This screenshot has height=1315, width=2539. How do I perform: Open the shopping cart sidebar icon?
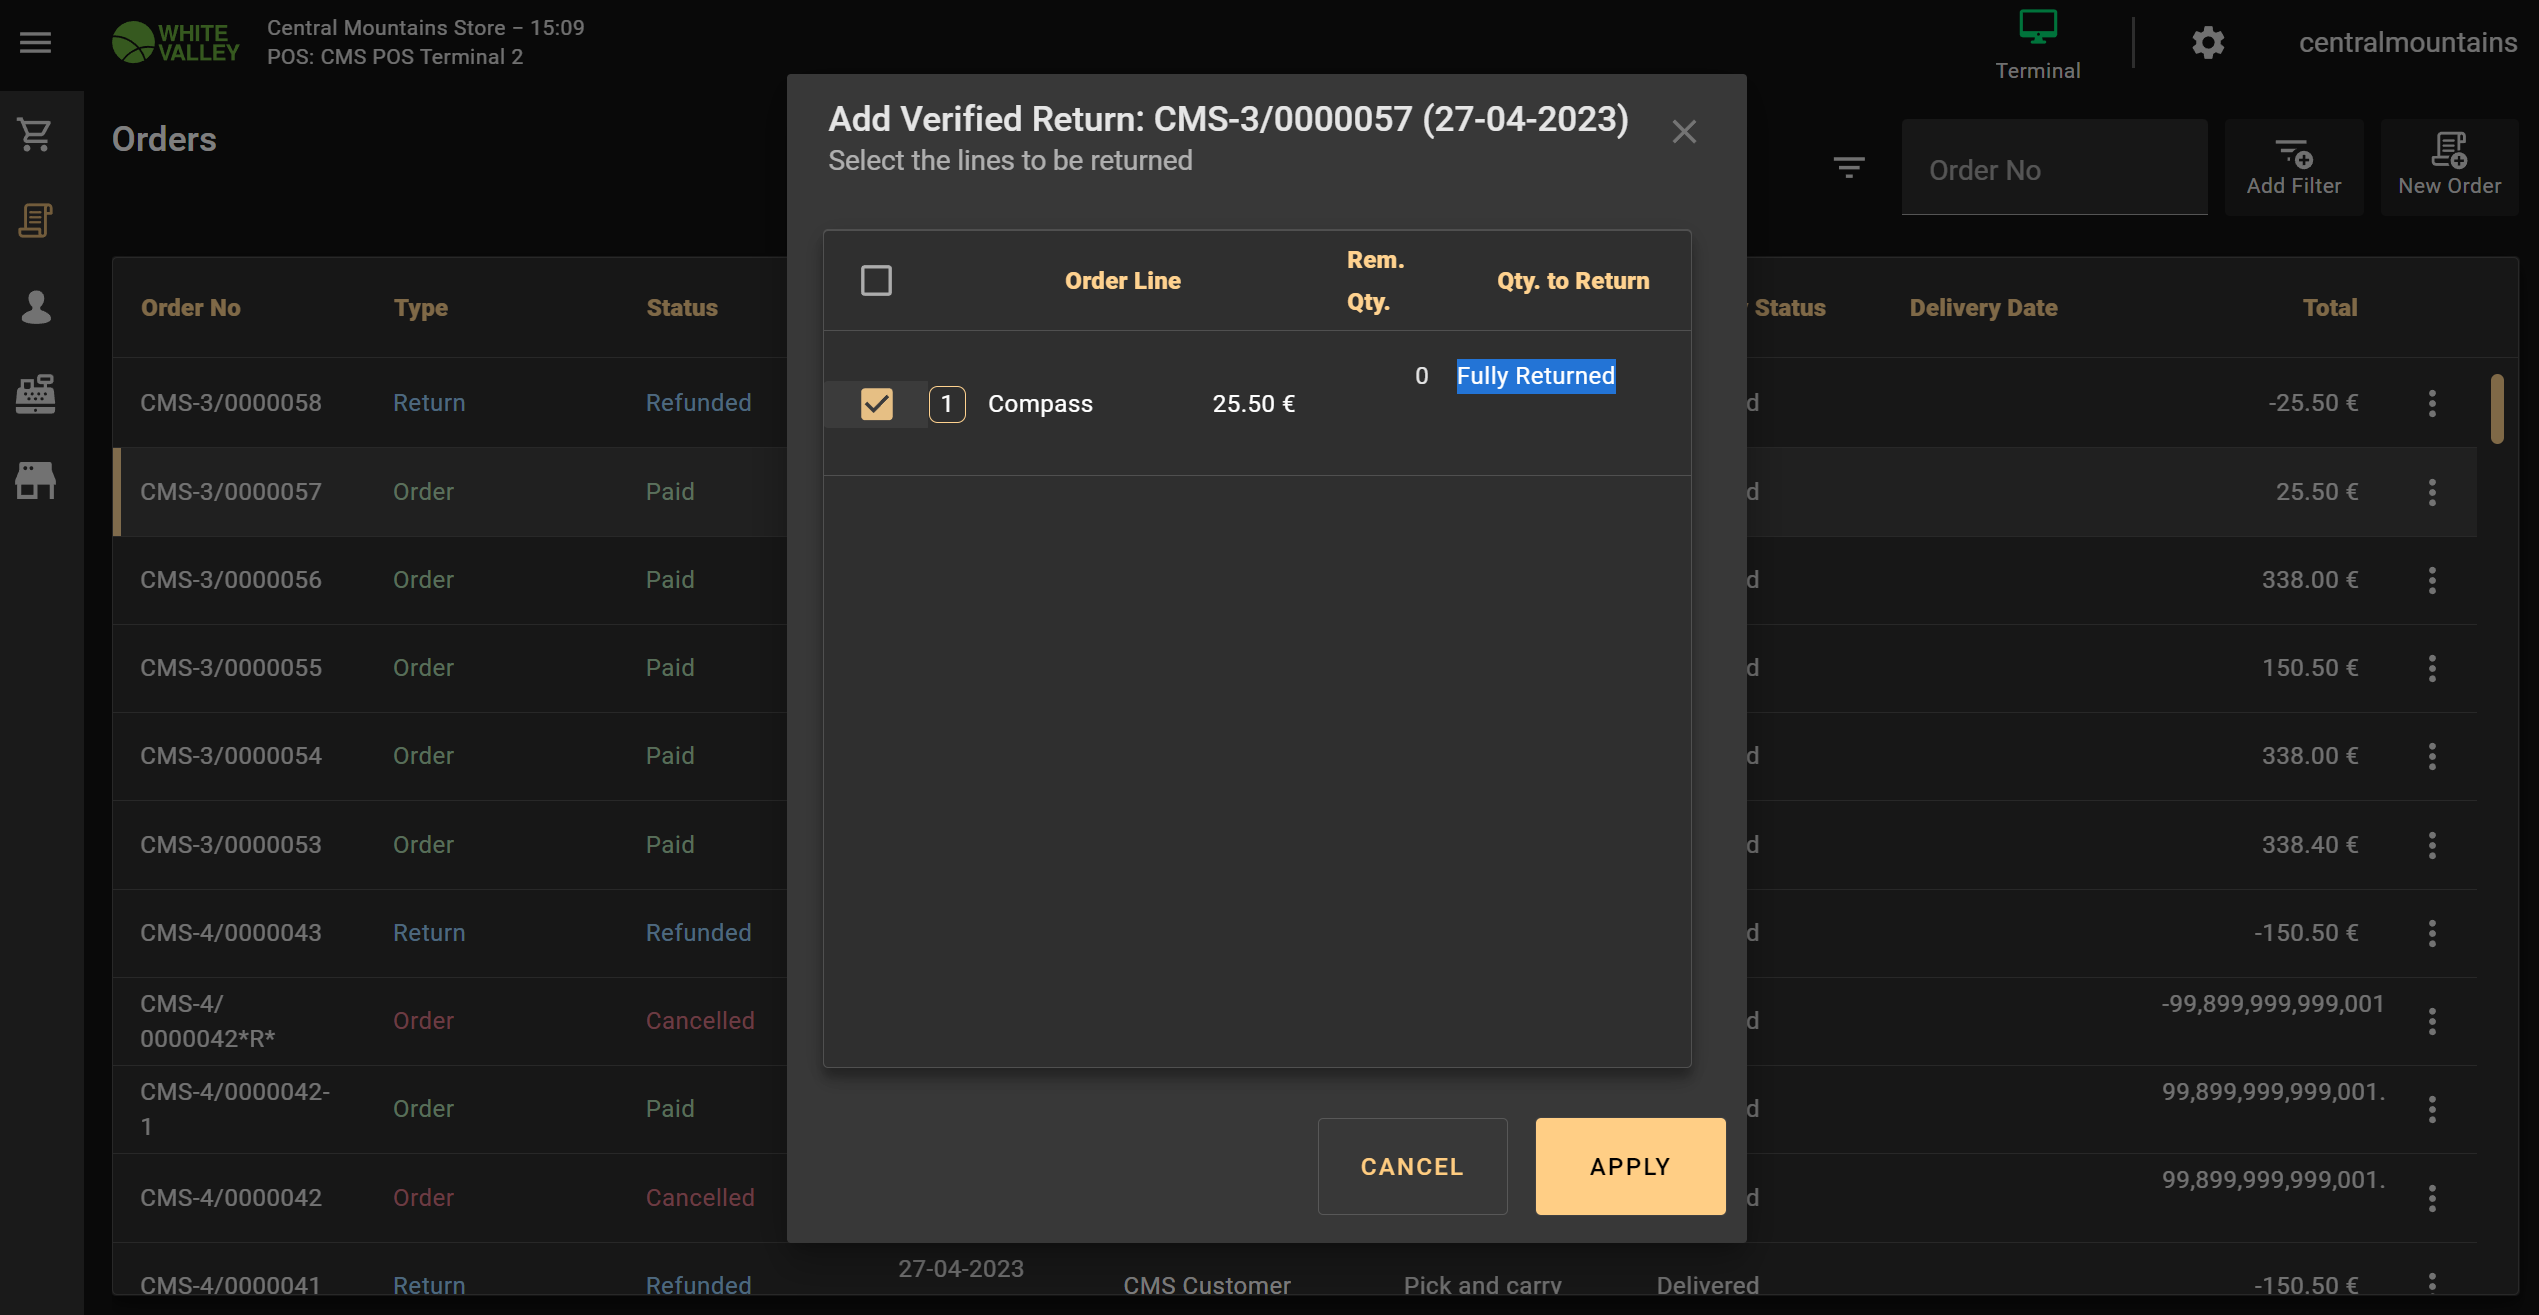pyautogui.click(x=36, y=134)
